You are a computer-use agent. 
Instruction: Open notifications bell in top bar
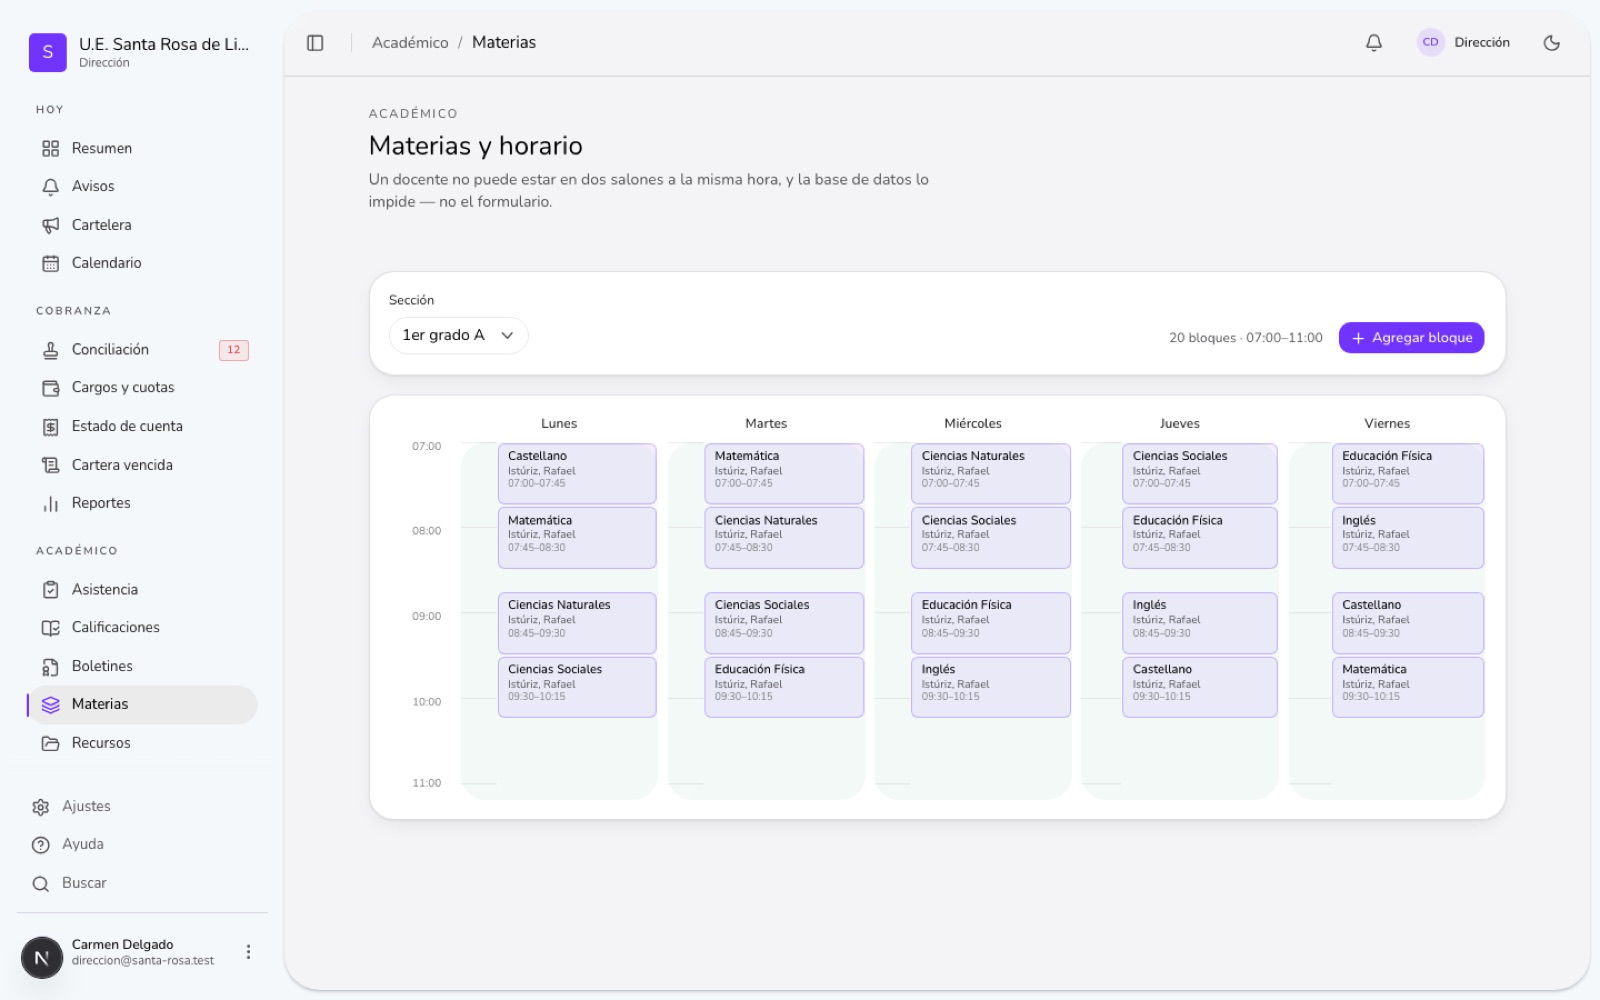pyautogui.click(x=1374, y=43)
